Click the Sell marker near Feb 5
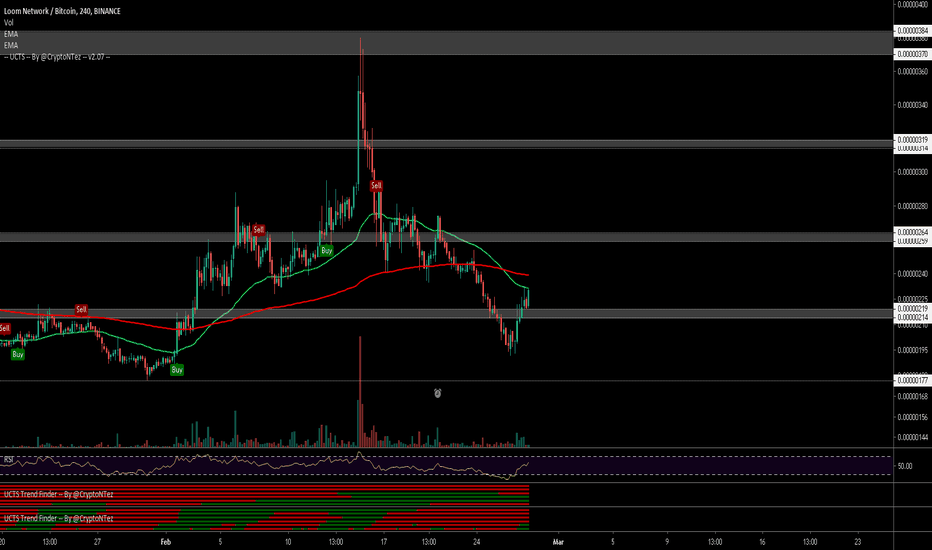Viewport: 932px width, 550px height. click(x=259, y=230)
